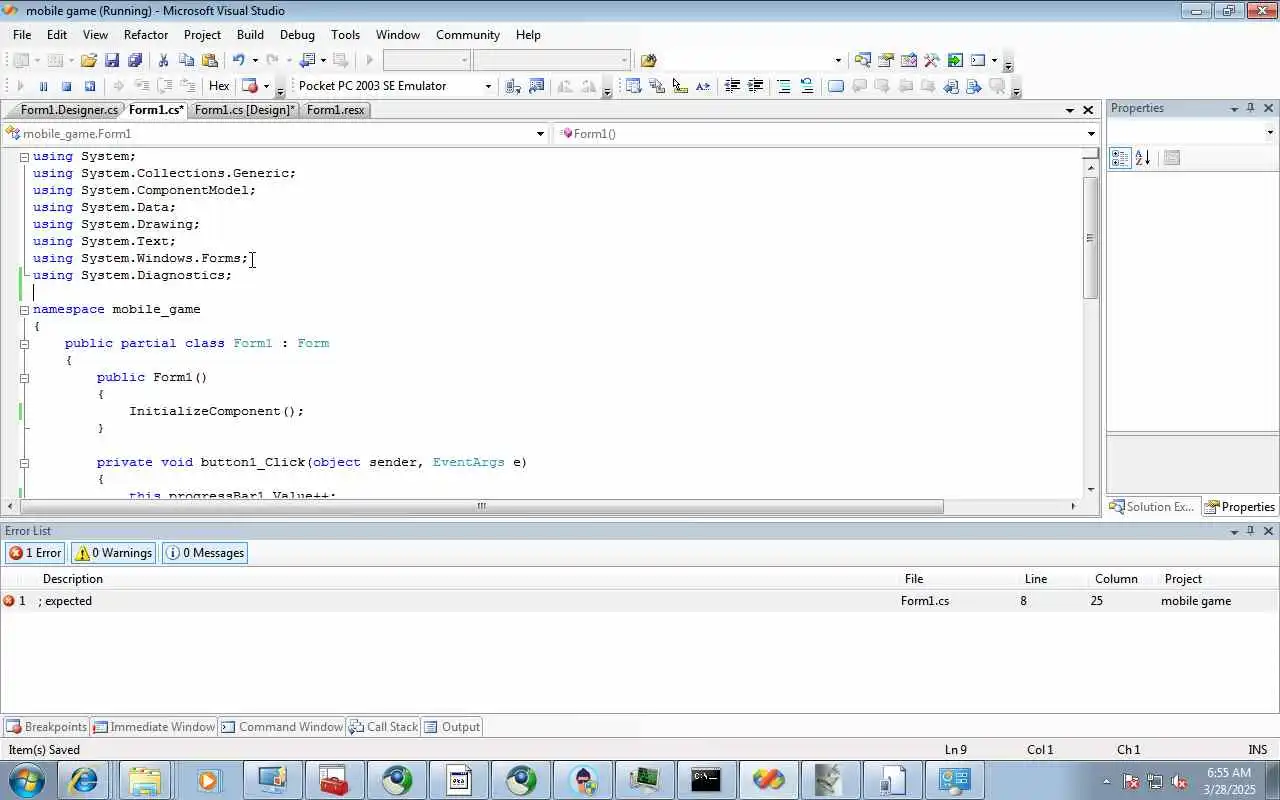Screen dimensions: 1280x800
Task: Open the mobile_game.Form1 class dropdown
Action: (540, 134)
